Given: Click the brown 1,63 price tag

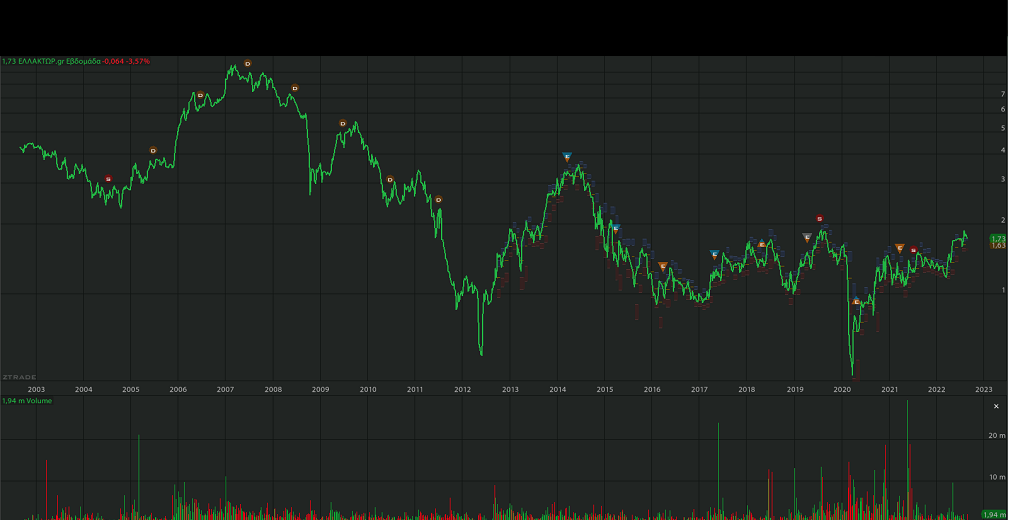Looking at the screenshot, I should click(x=998, y=245).
